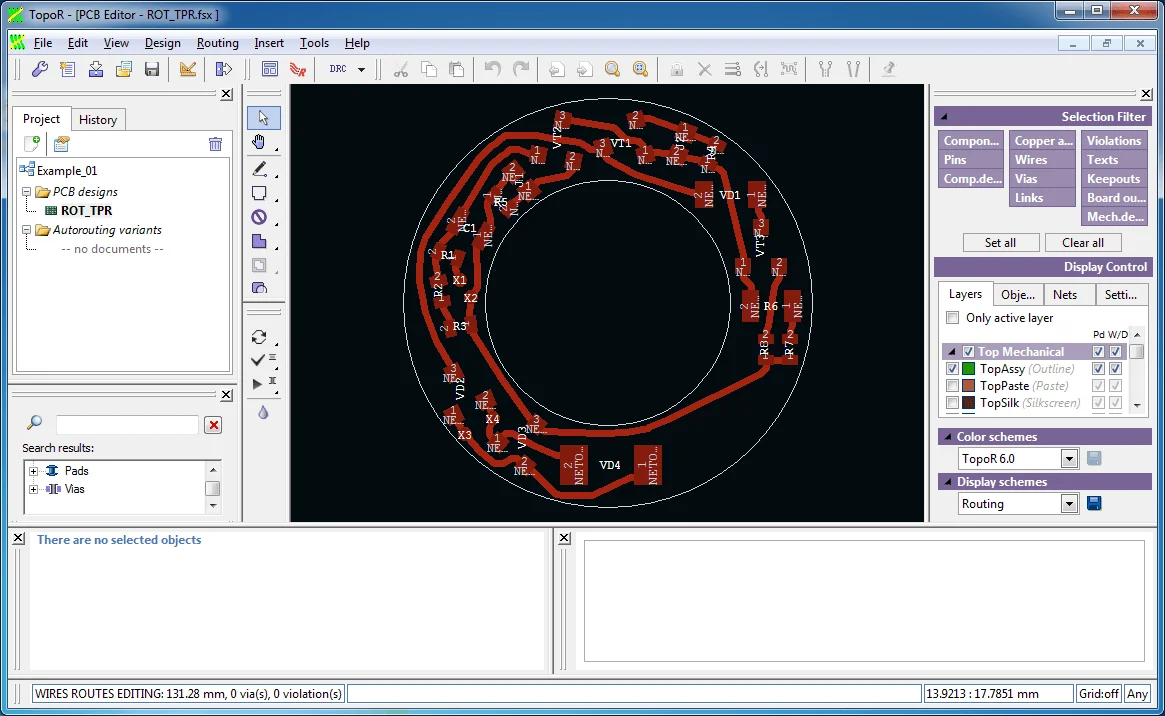Viewport: 1165px width, 716px height.
Task: Open the Routing display scheme dropdown
Action: [x=1068, y=504]
